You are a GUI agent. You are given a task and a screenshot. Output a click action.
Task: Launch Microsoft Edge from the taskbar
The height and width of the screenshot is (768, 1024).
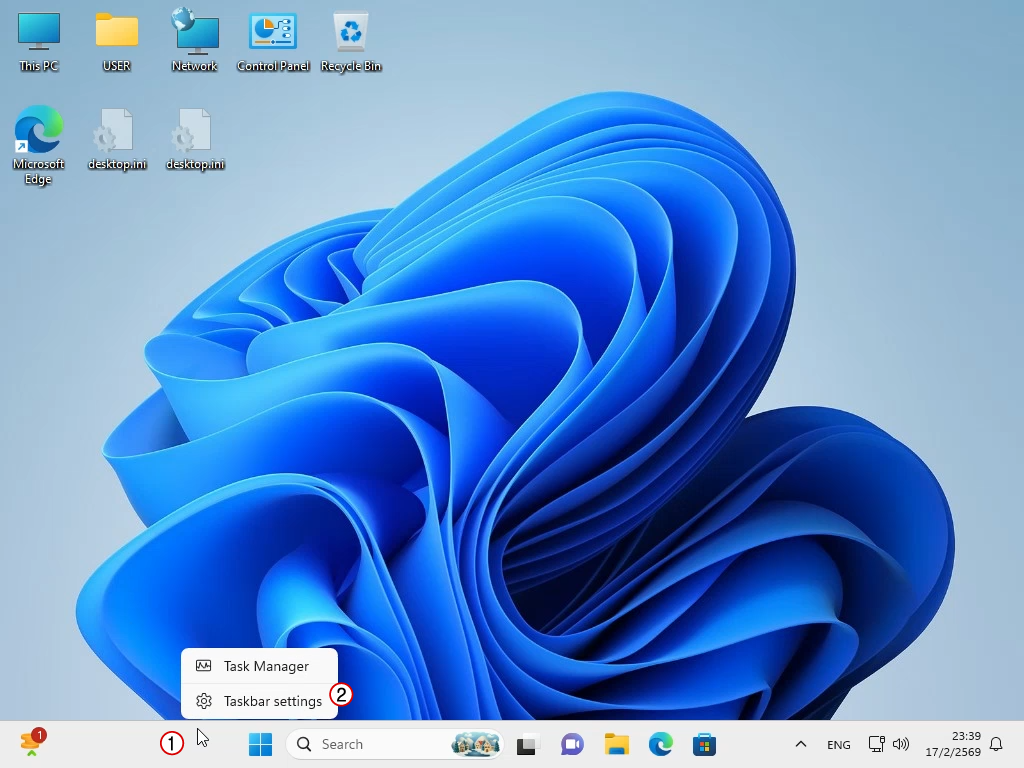point(660,744)
